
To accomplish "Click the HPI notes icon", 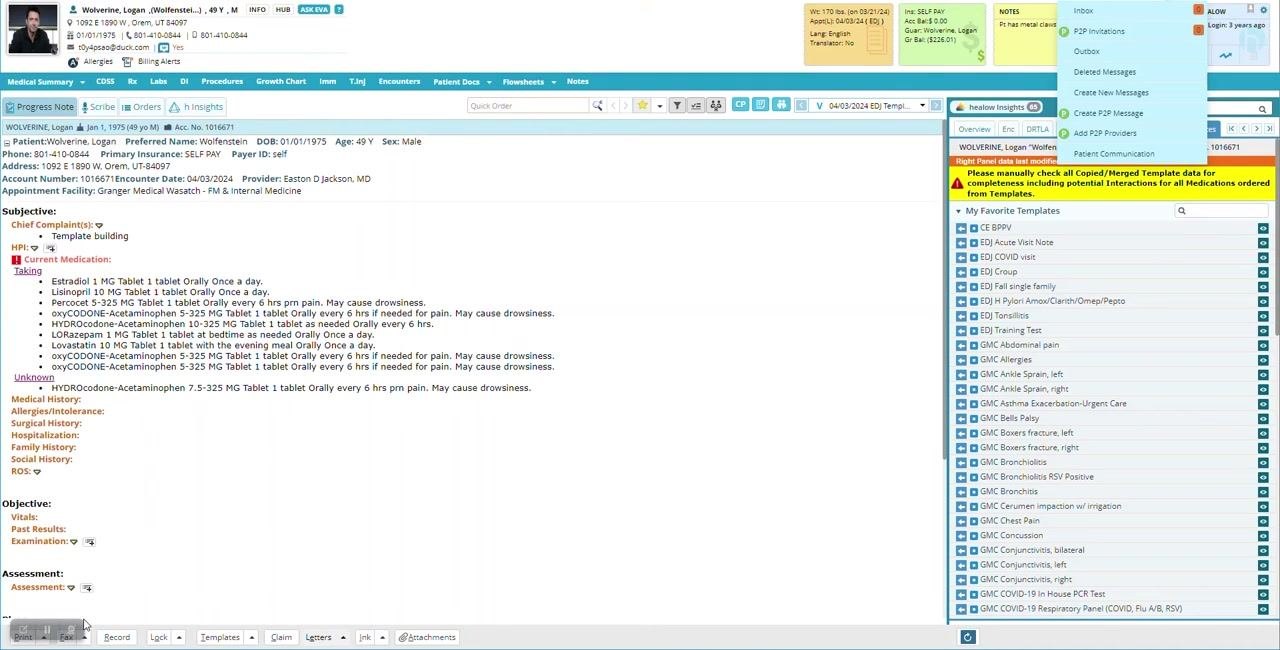I will pos(50,248).
